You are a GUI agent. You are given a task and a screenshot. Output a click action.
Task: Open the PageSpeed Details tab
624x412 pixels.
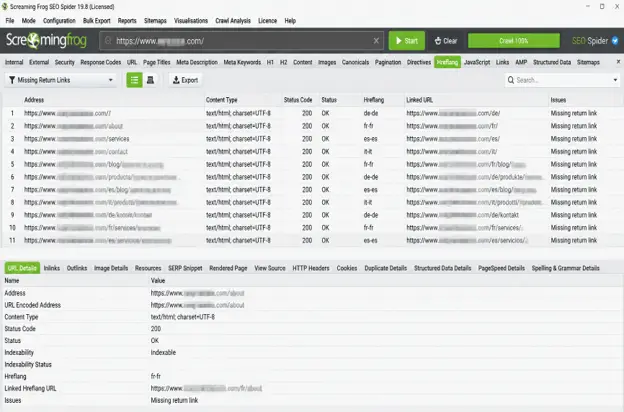pos(501,268)
